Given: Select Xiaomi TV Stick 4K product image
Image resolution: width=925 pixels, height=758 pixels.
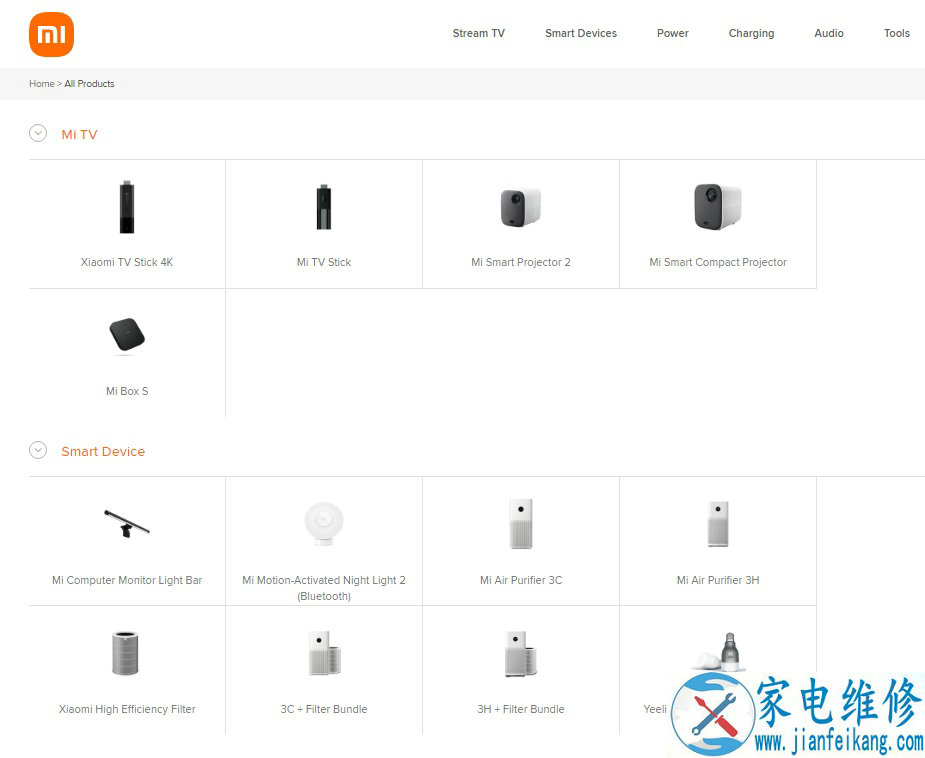Looking at the screenshot, I should point(127,207).
